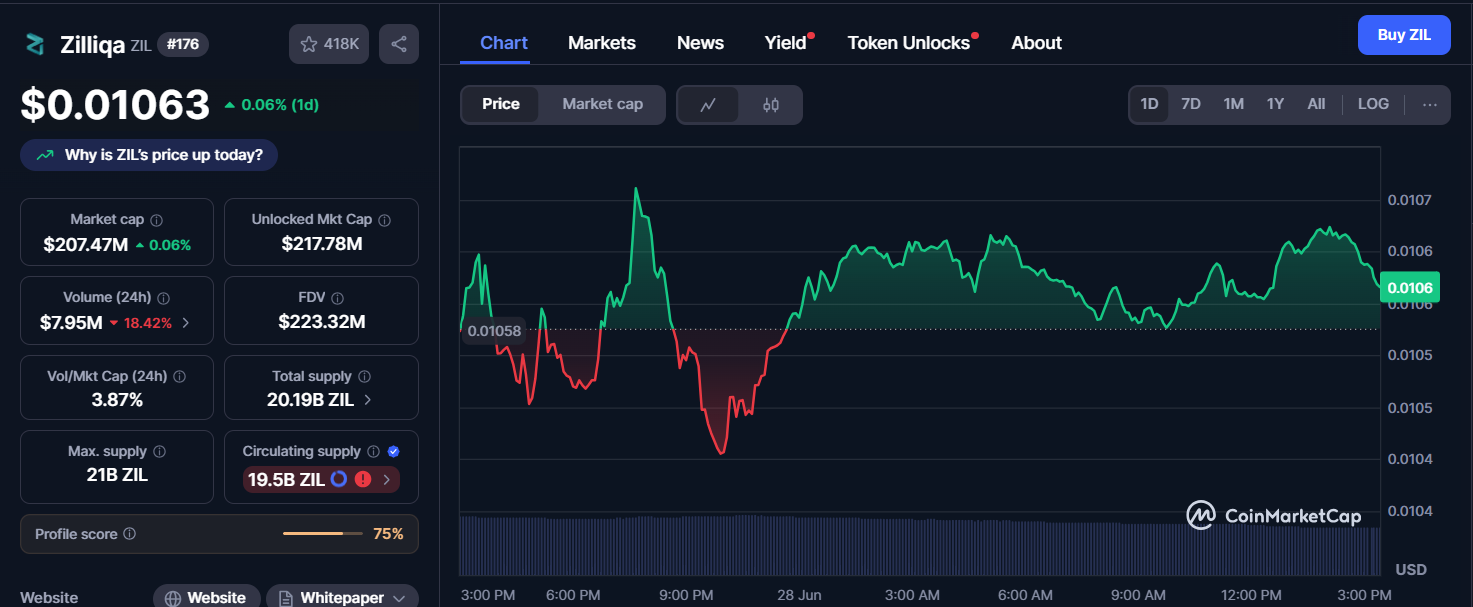1473x607 pixels.
Task: Click Total supply info icon
Action: click(364, 377)
